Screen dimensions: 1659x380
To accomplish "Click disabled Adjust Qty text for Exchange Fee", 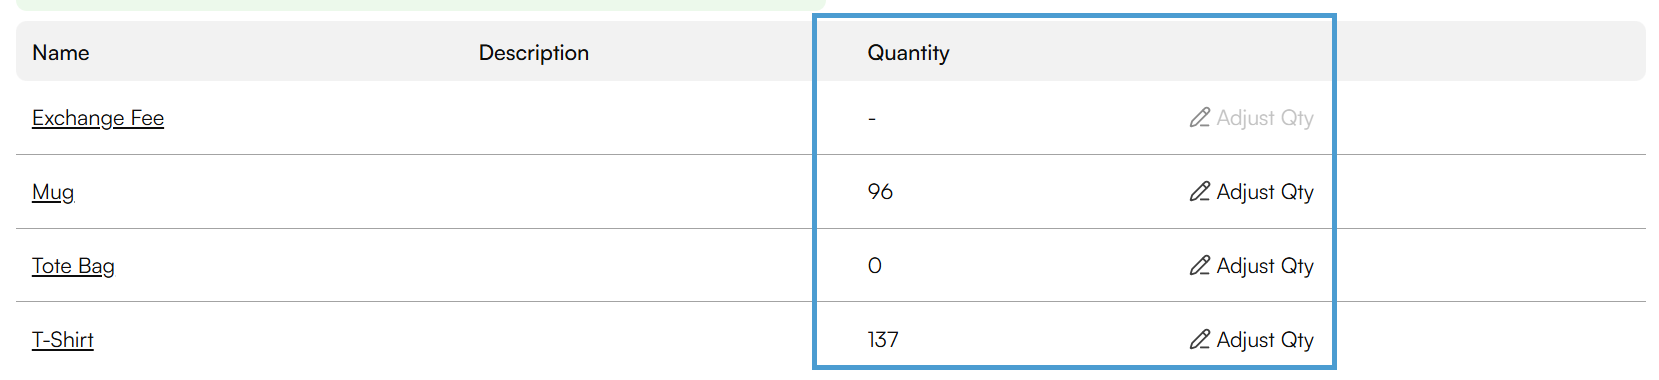I will [x=1265, y=118].
